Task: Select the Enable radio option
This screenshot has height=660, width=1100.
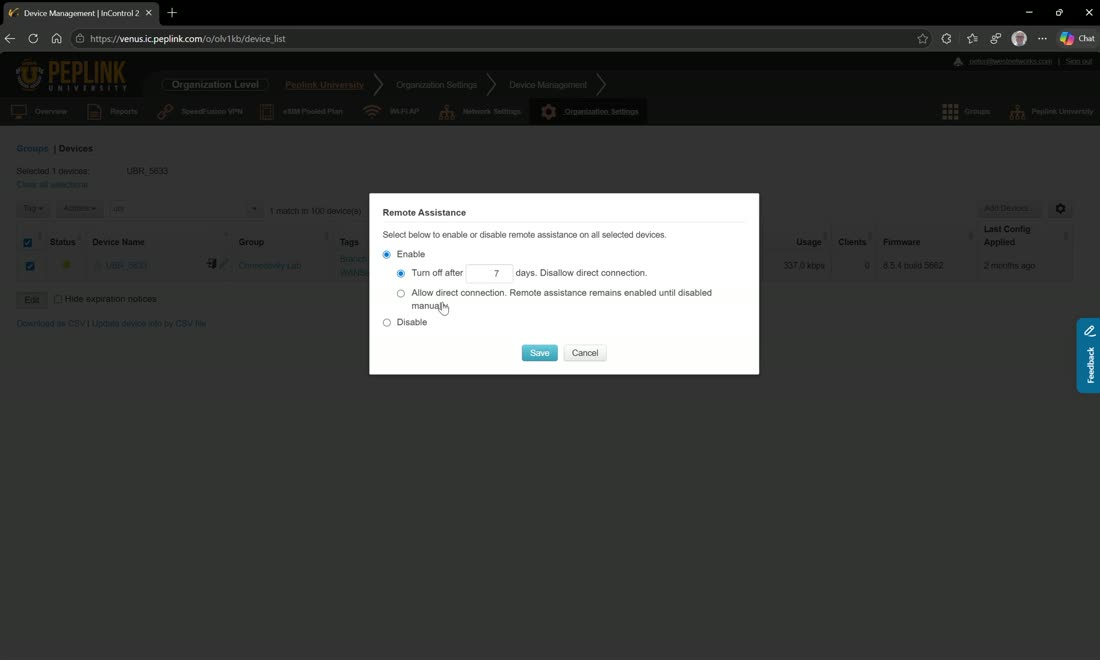Action: coord(387,255)
